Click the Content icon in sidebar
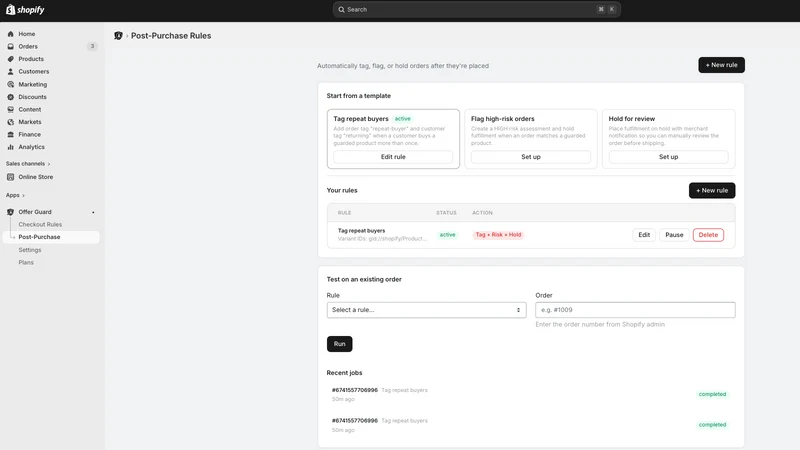Viewport: 800px width, 450px height. 10,109
